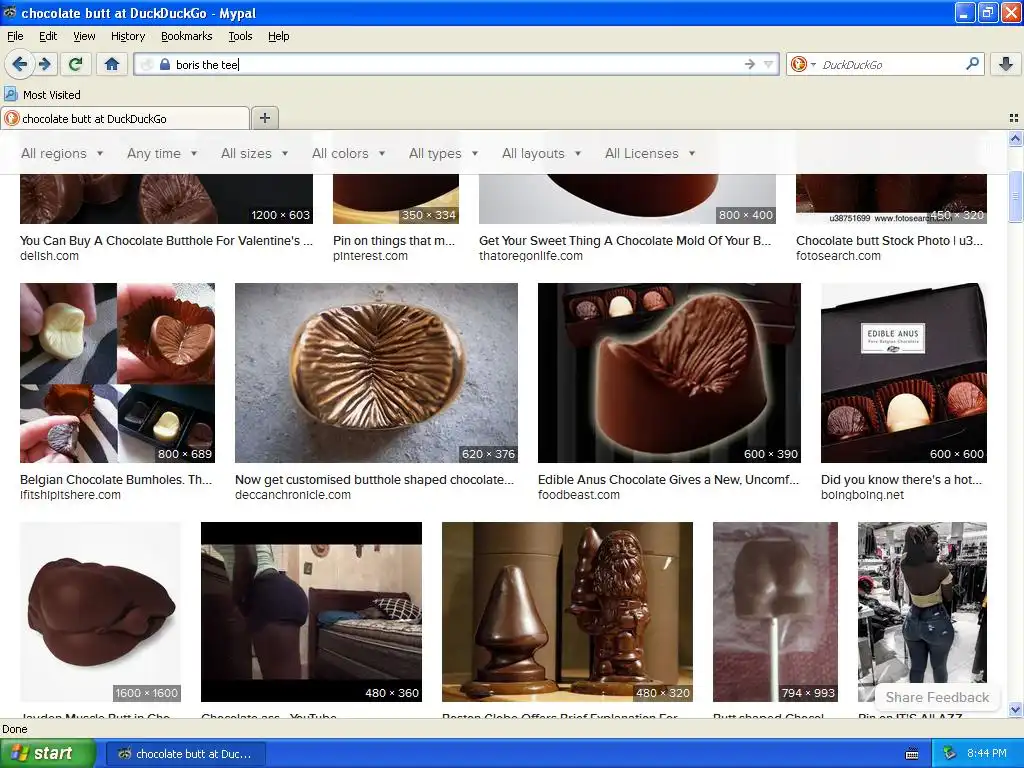This screenshot has width=1024, height=768.
Task: Expand the All regions filter
Action: tap(62, 153)
